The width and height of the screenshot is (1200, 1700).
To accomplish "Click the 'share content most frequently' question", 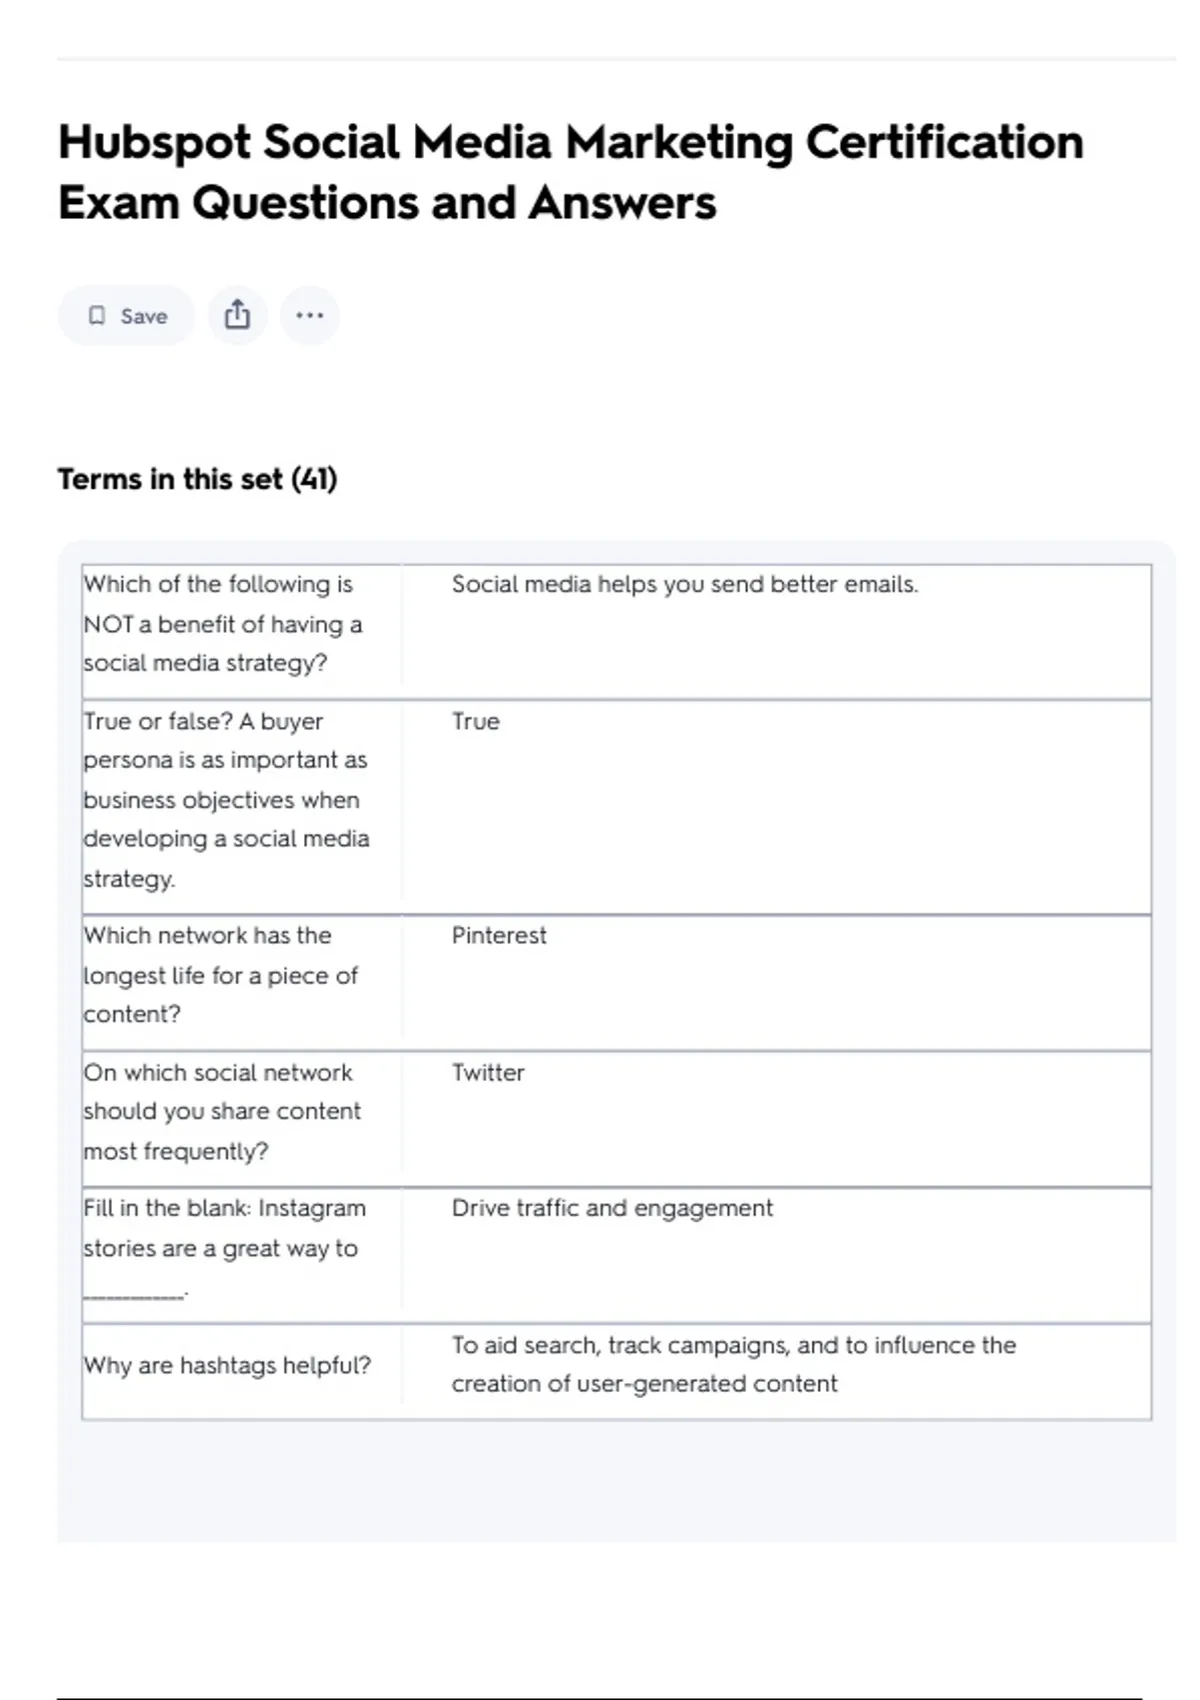I will pos(222,1112).
